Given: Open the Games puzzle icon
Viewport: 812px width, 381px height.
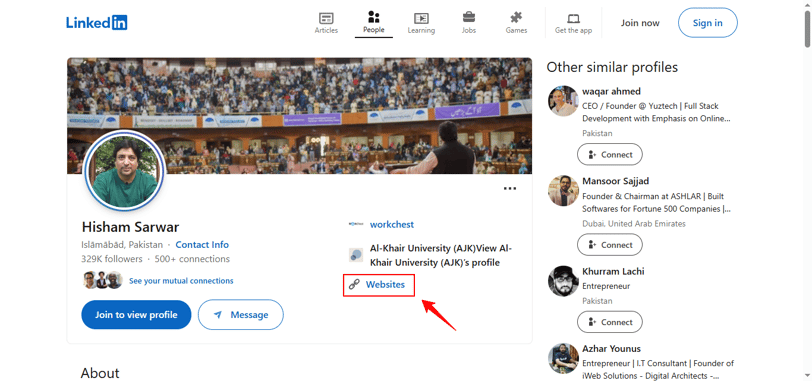Looking at the screenshot, I should pyautogui.click(x=516, y=18).
